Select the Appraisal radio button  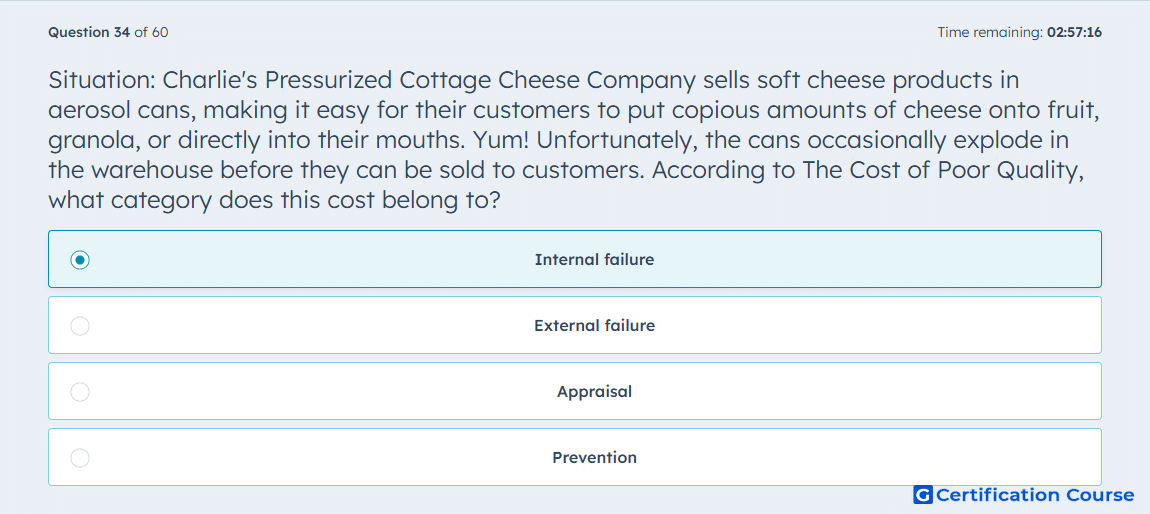tap(80, 392)
